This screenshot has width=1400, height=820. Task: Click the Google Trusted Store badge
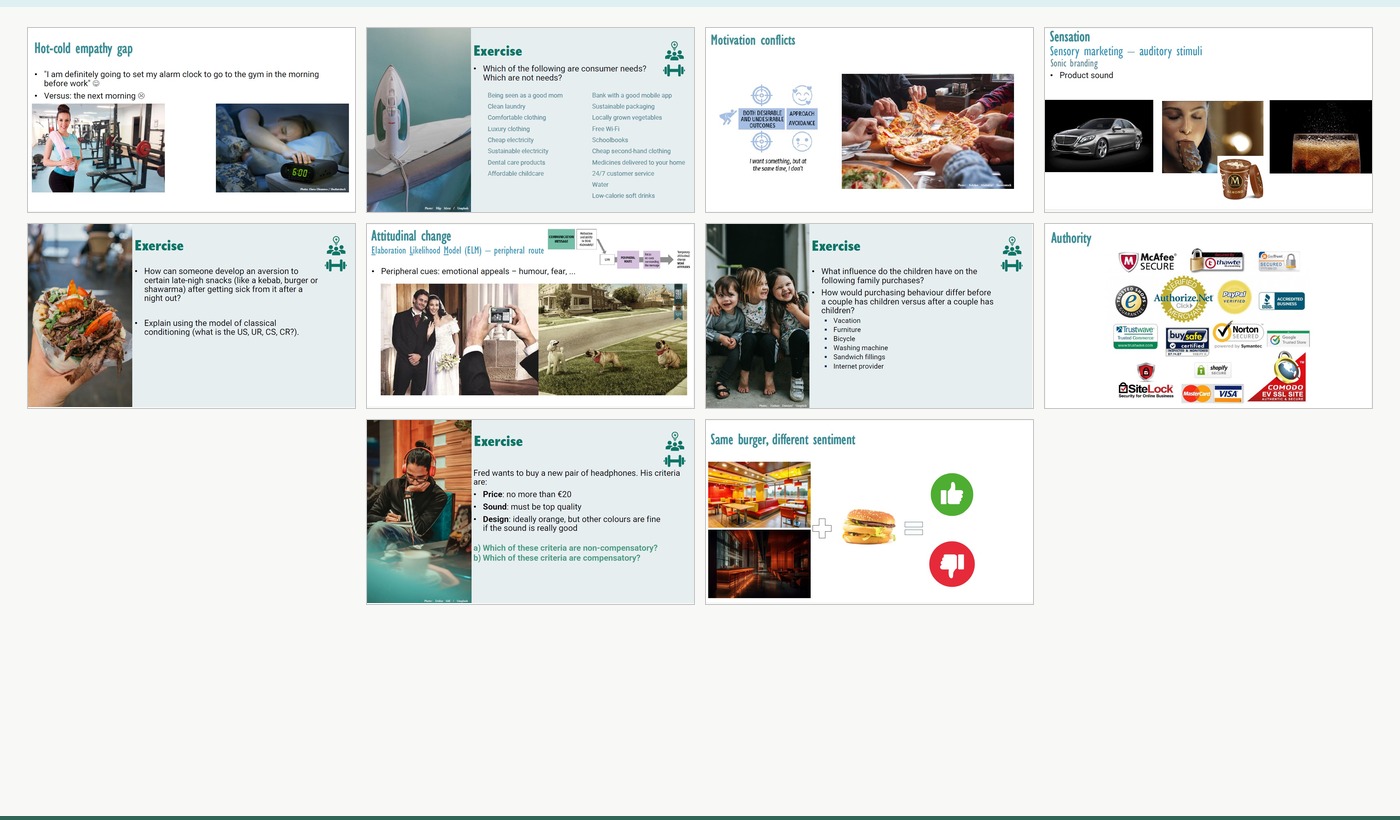click(1288, 338)
